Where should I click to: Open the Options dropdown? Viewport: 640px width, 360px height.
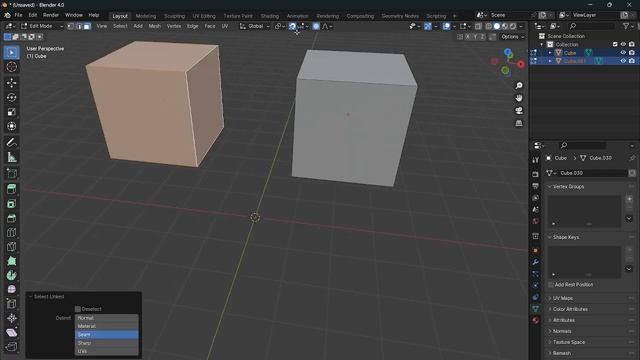pos(513,37)
